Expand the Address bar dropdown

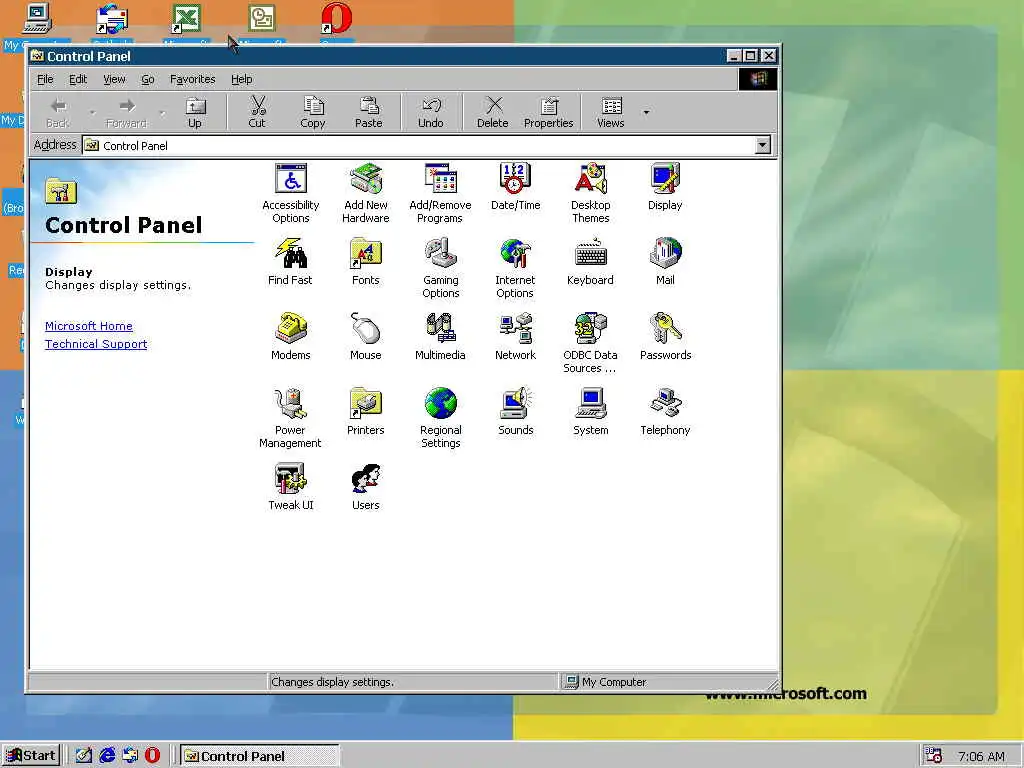pyautogui.click(x=762, y=145)
